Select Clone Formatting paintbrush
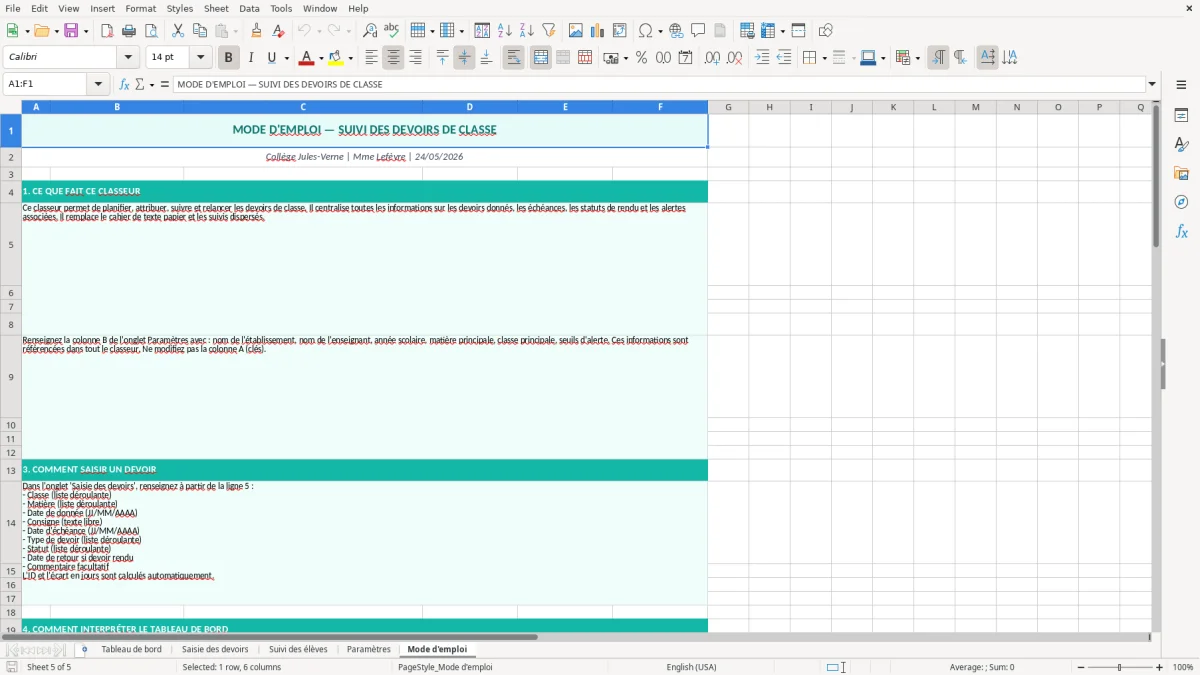 tap(256, 31)
